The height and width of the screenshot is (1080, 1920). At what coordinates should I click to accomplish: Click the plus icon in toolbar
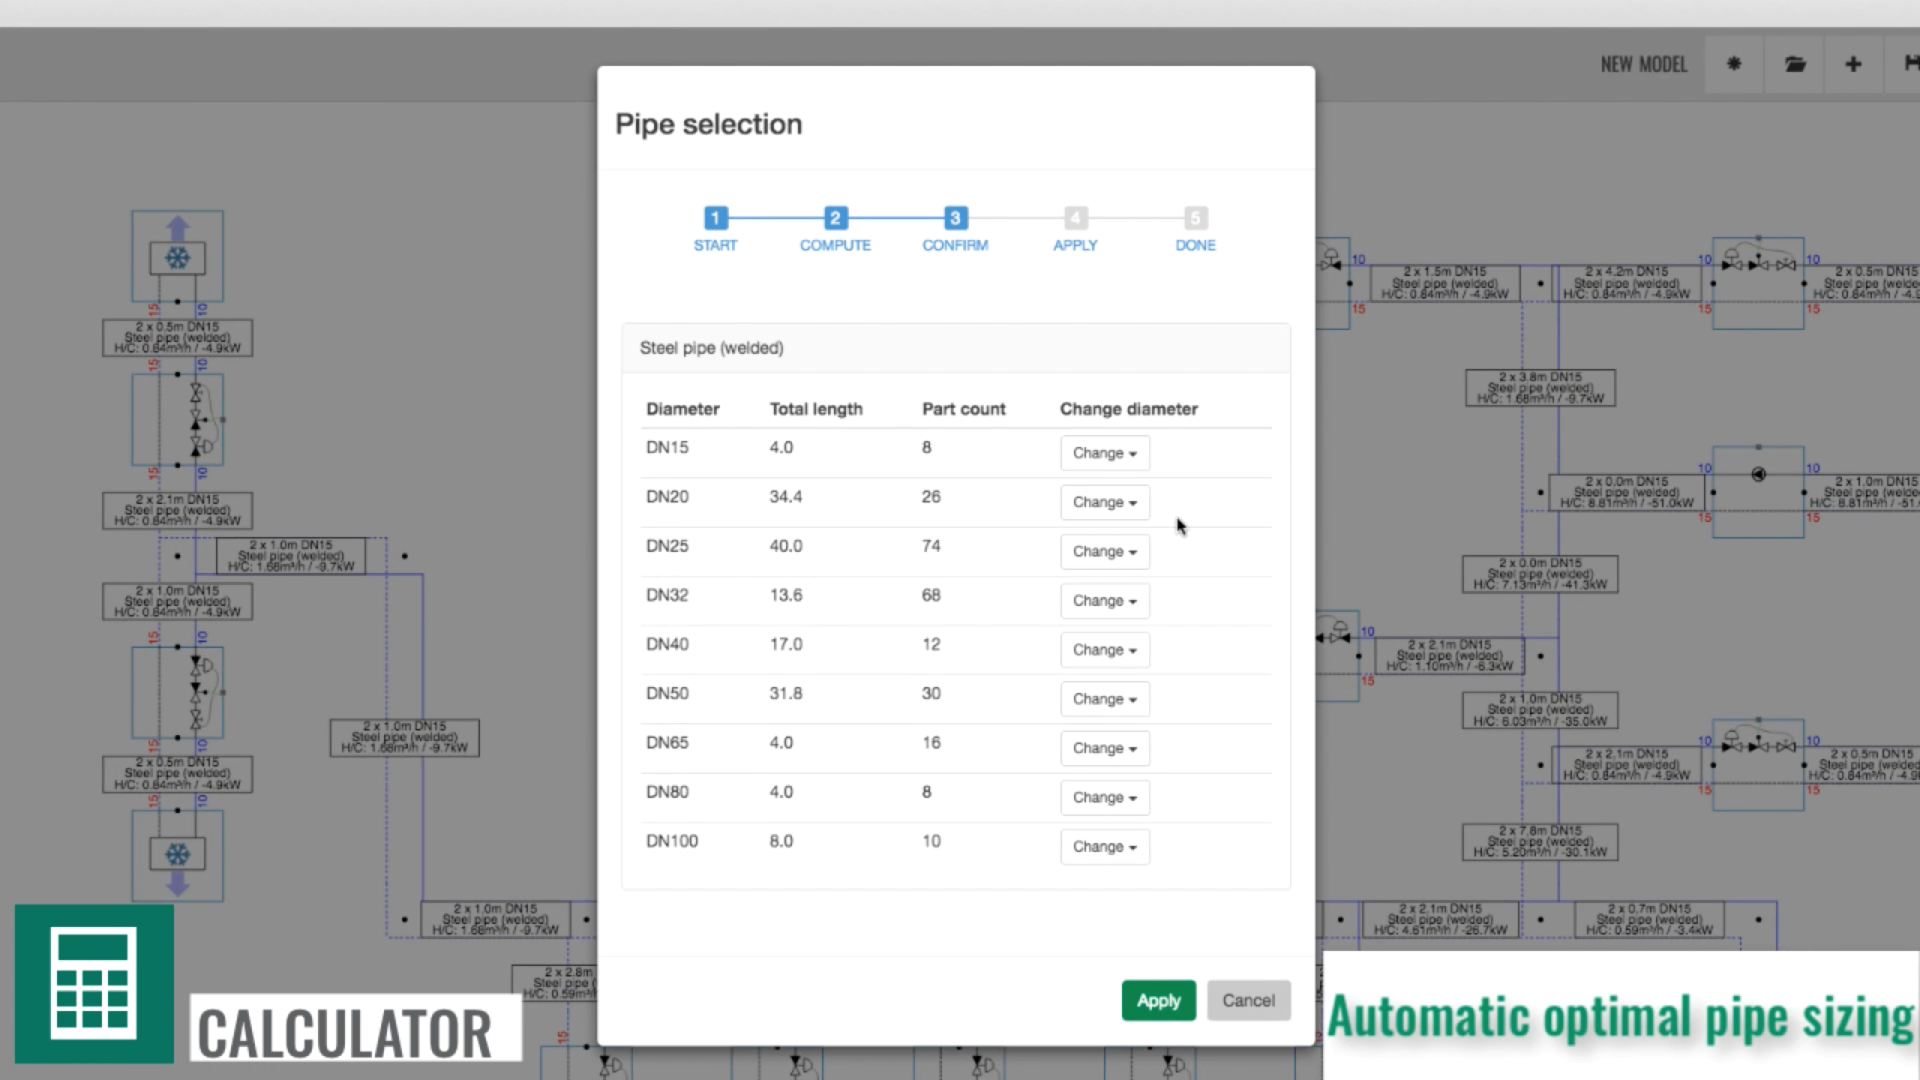coord(1853,64)
